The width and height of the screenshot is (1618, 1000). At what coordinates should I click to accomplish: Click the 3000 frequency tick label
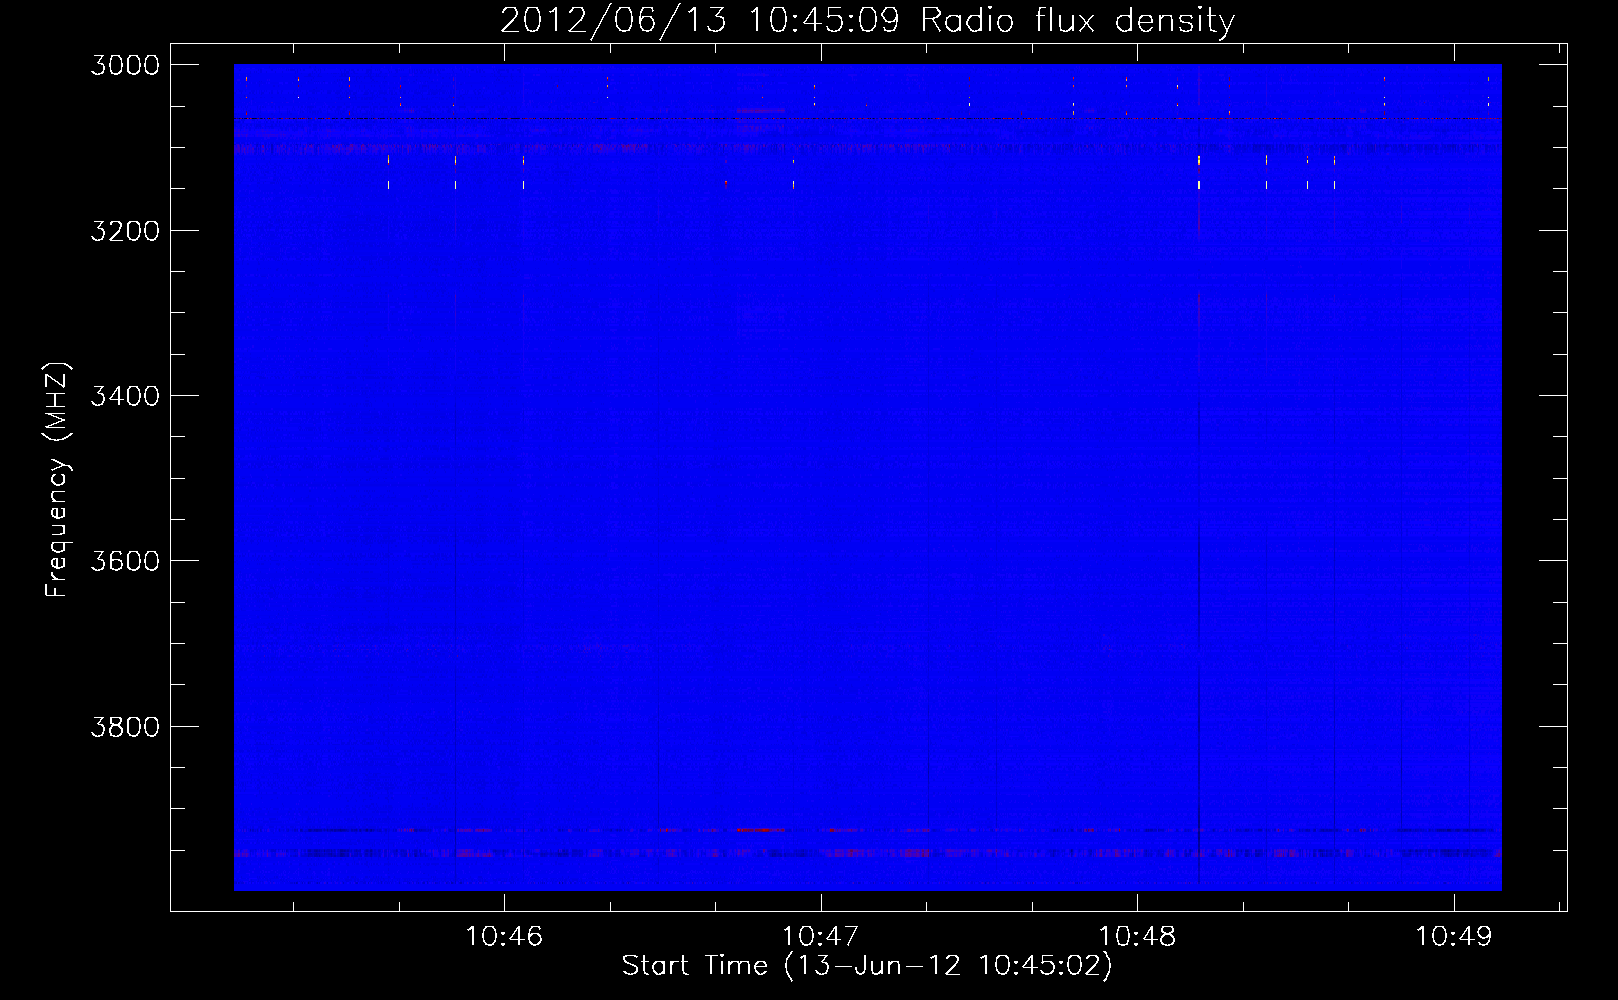tap(125, 65)
